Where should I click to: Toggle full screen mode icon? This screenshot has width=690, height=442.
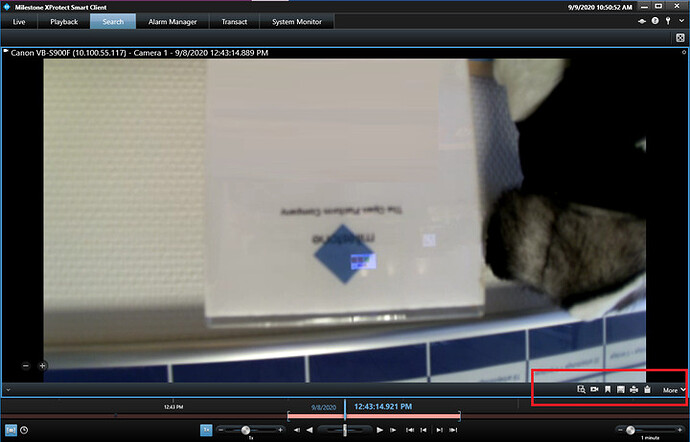coord(680,38)
